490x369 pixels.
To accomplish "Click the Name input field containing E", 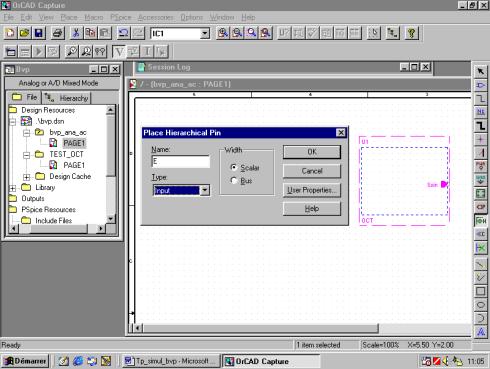I will [x=181, y=161].
